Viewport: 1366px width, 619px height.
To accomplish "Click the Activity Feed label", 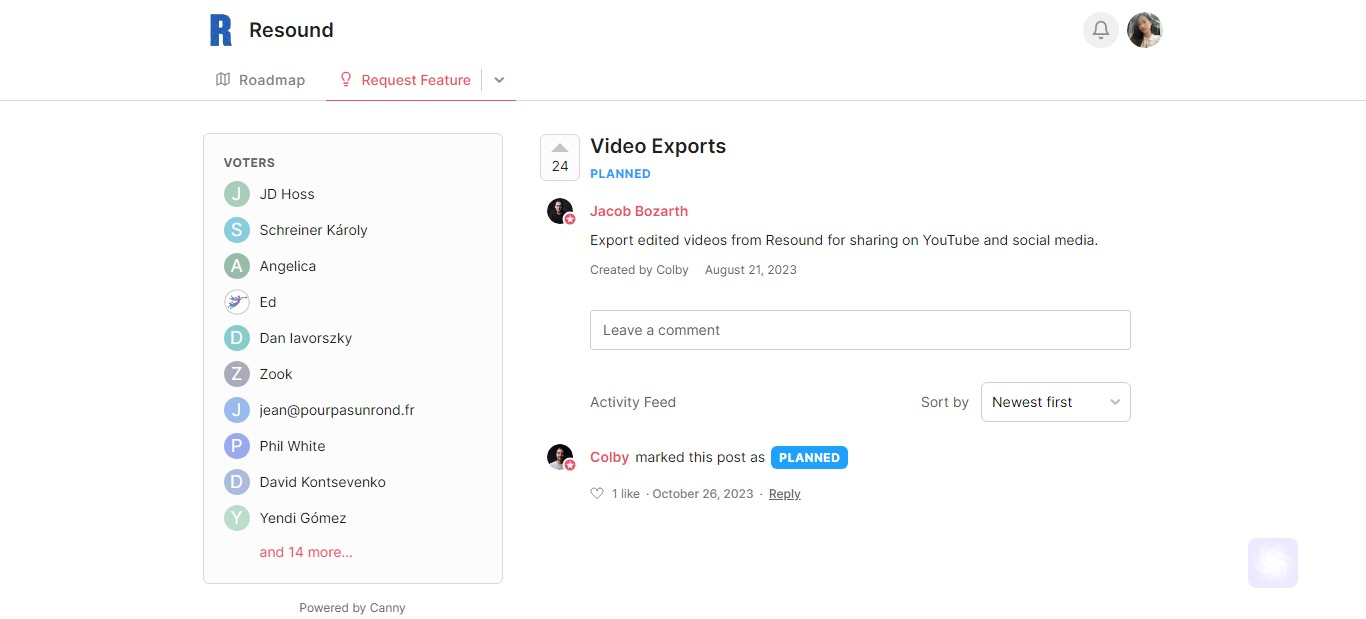I will (633, 402).
